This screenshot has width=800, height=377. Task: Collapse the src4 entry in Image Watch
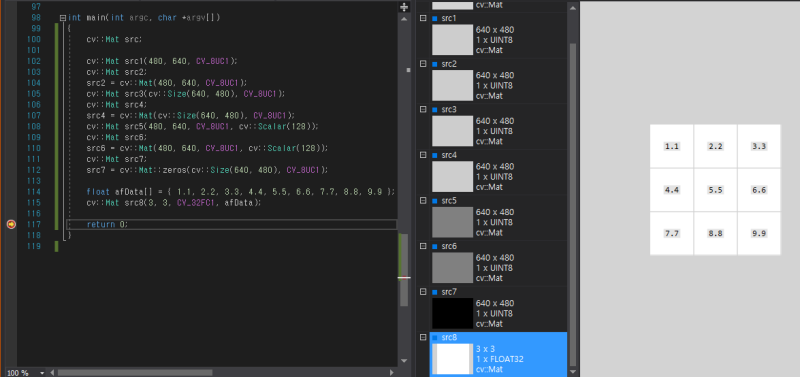(x=423, y=155)
